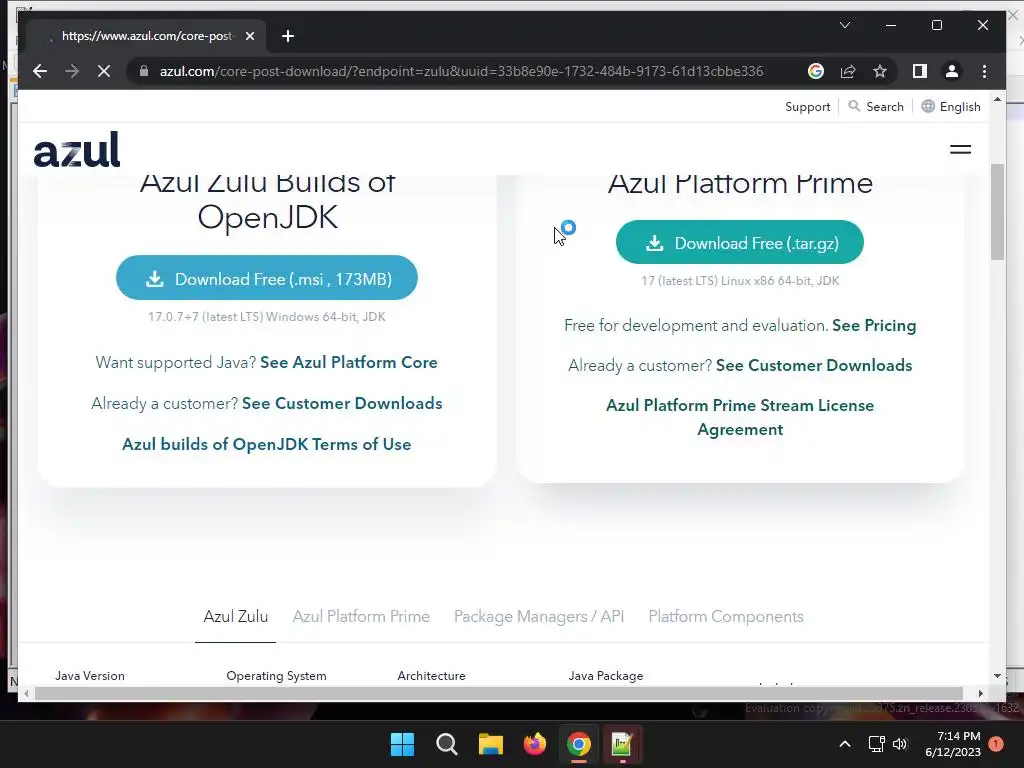
Task: Launch Firefox from the taskbar
Action: [x=534, y=744]
